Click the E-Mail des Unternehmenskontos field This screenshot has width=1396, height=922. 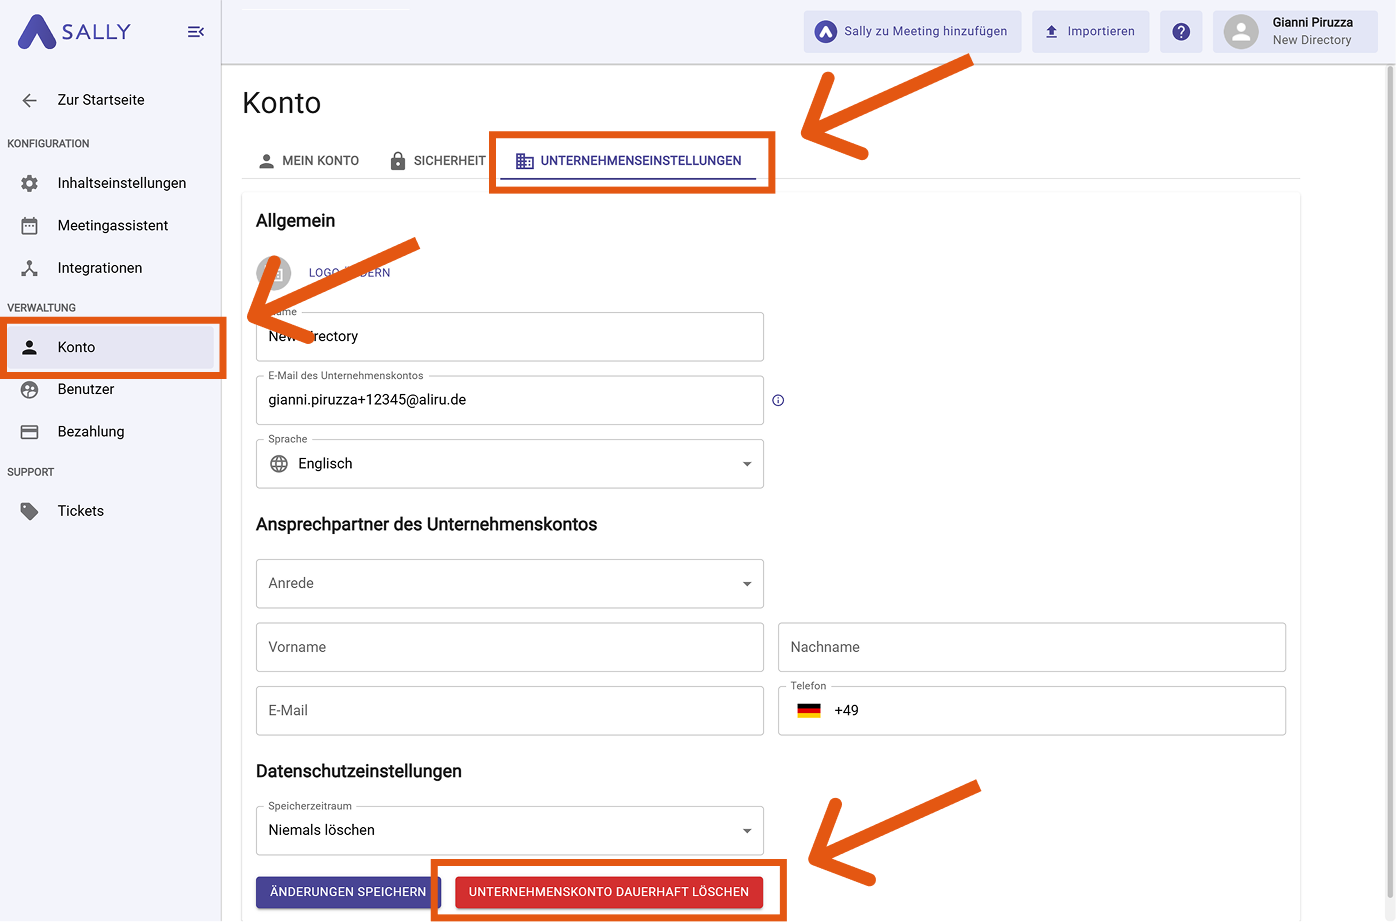click(510, 400)
